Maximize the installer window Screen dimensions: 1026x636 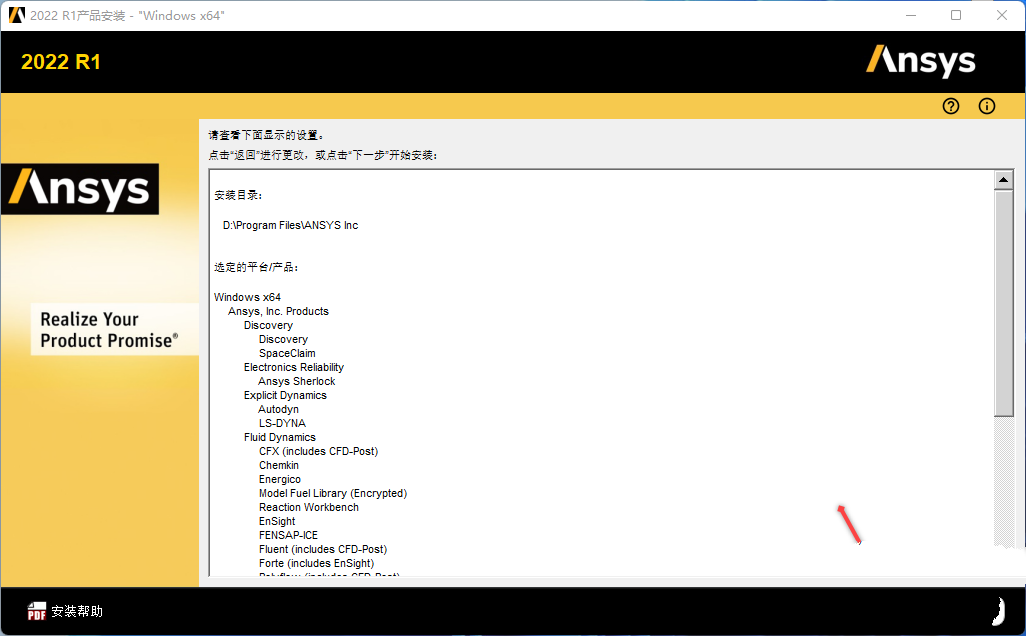pos(956,15)
